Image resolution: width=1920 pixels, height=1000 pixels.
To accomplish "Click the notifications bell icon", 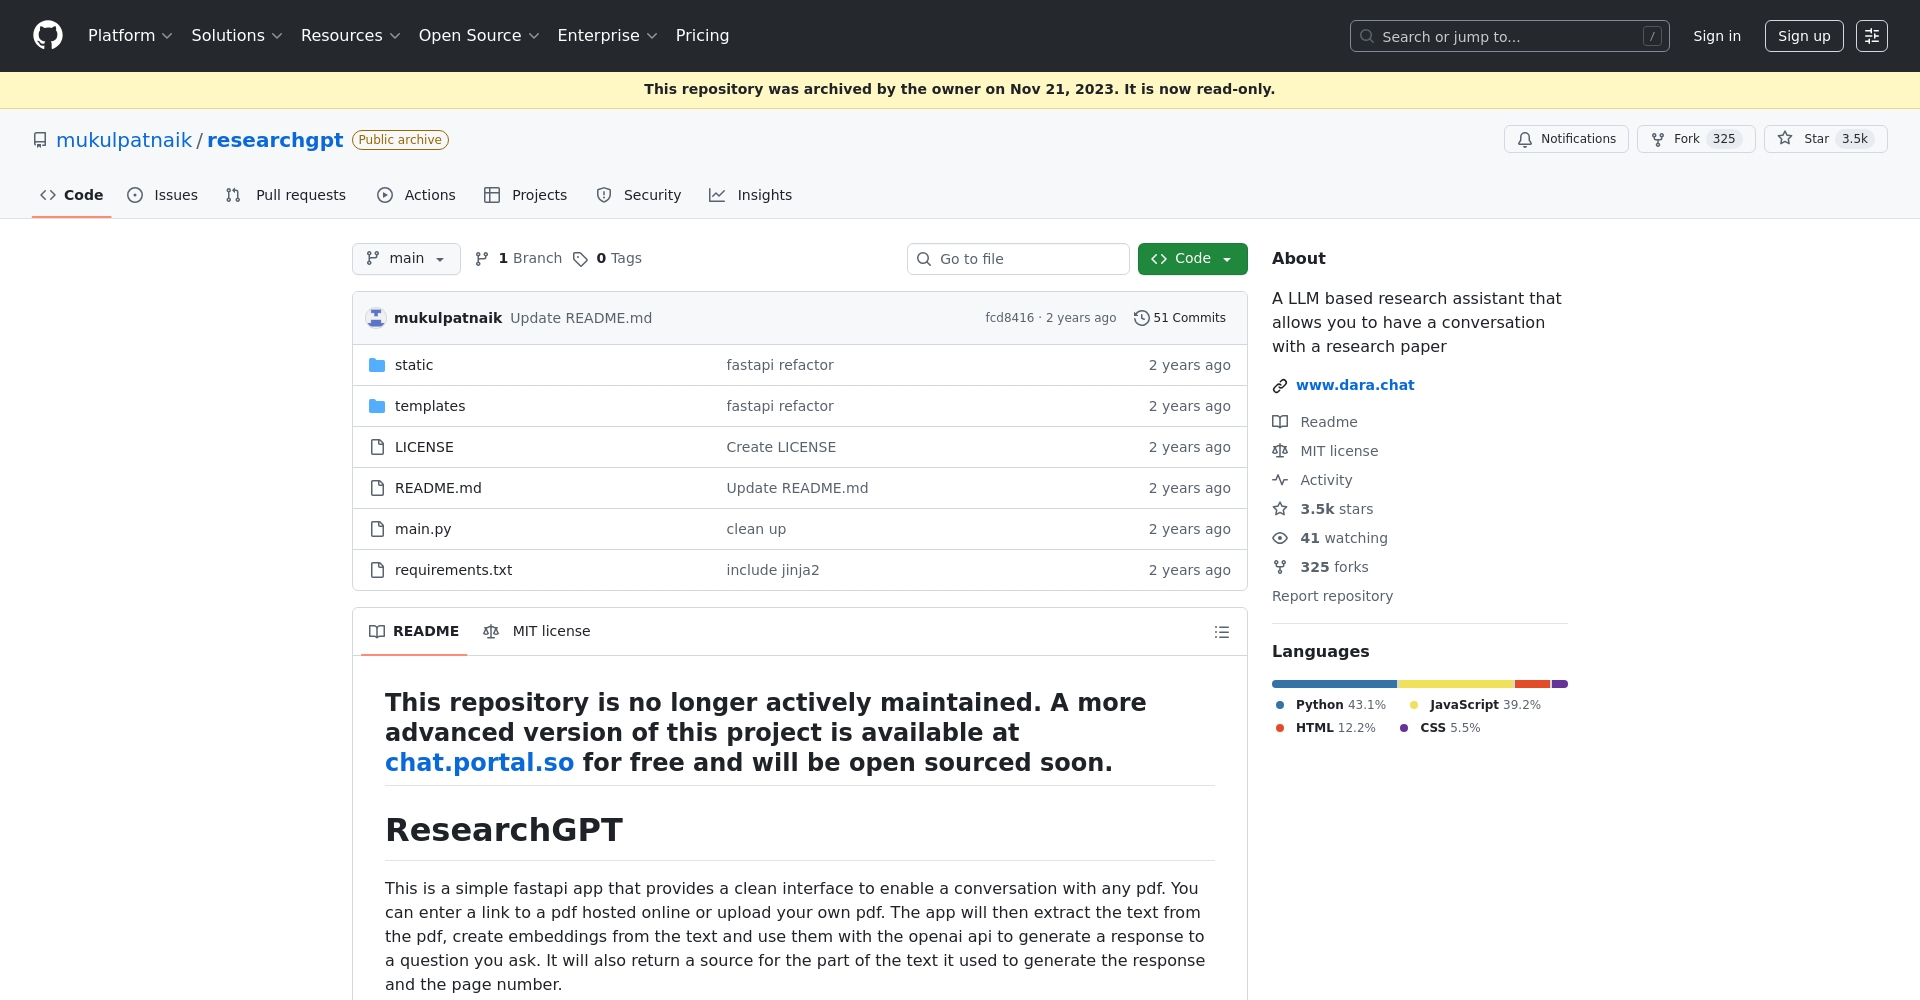I will click(x=1524, y=139).
